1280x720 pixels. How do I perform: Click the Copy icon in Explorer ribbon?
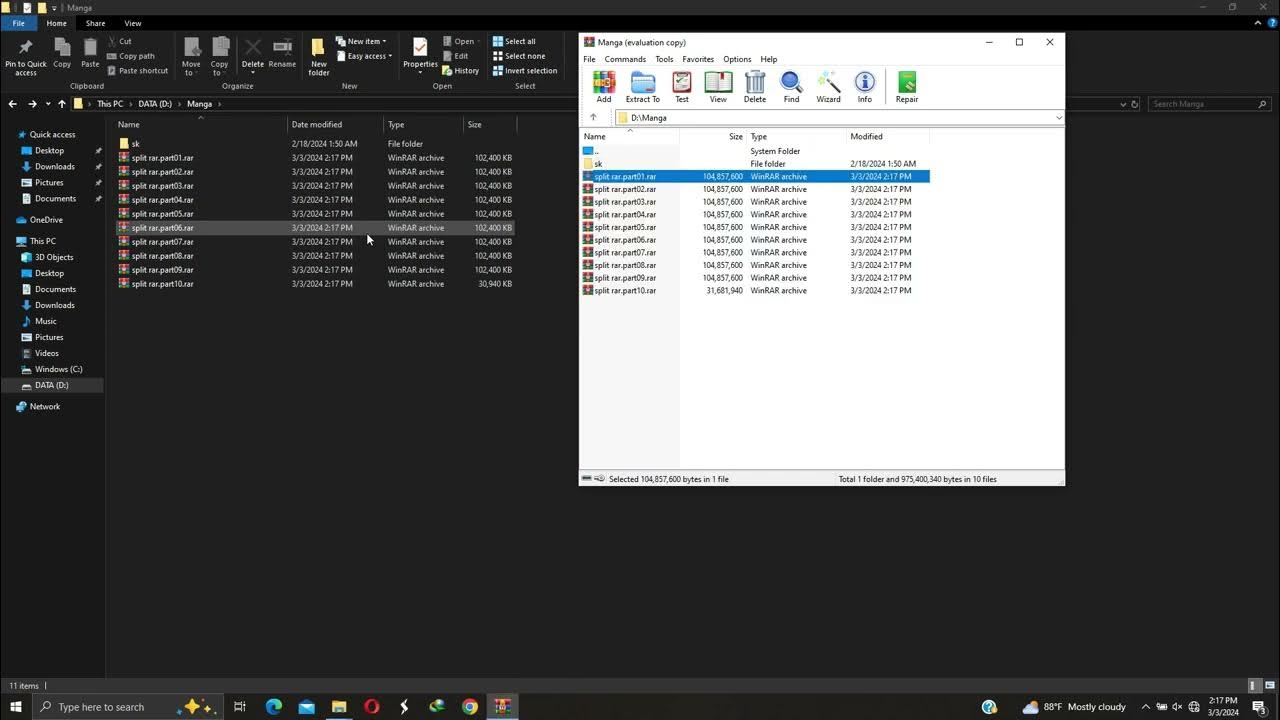(62, 54)
